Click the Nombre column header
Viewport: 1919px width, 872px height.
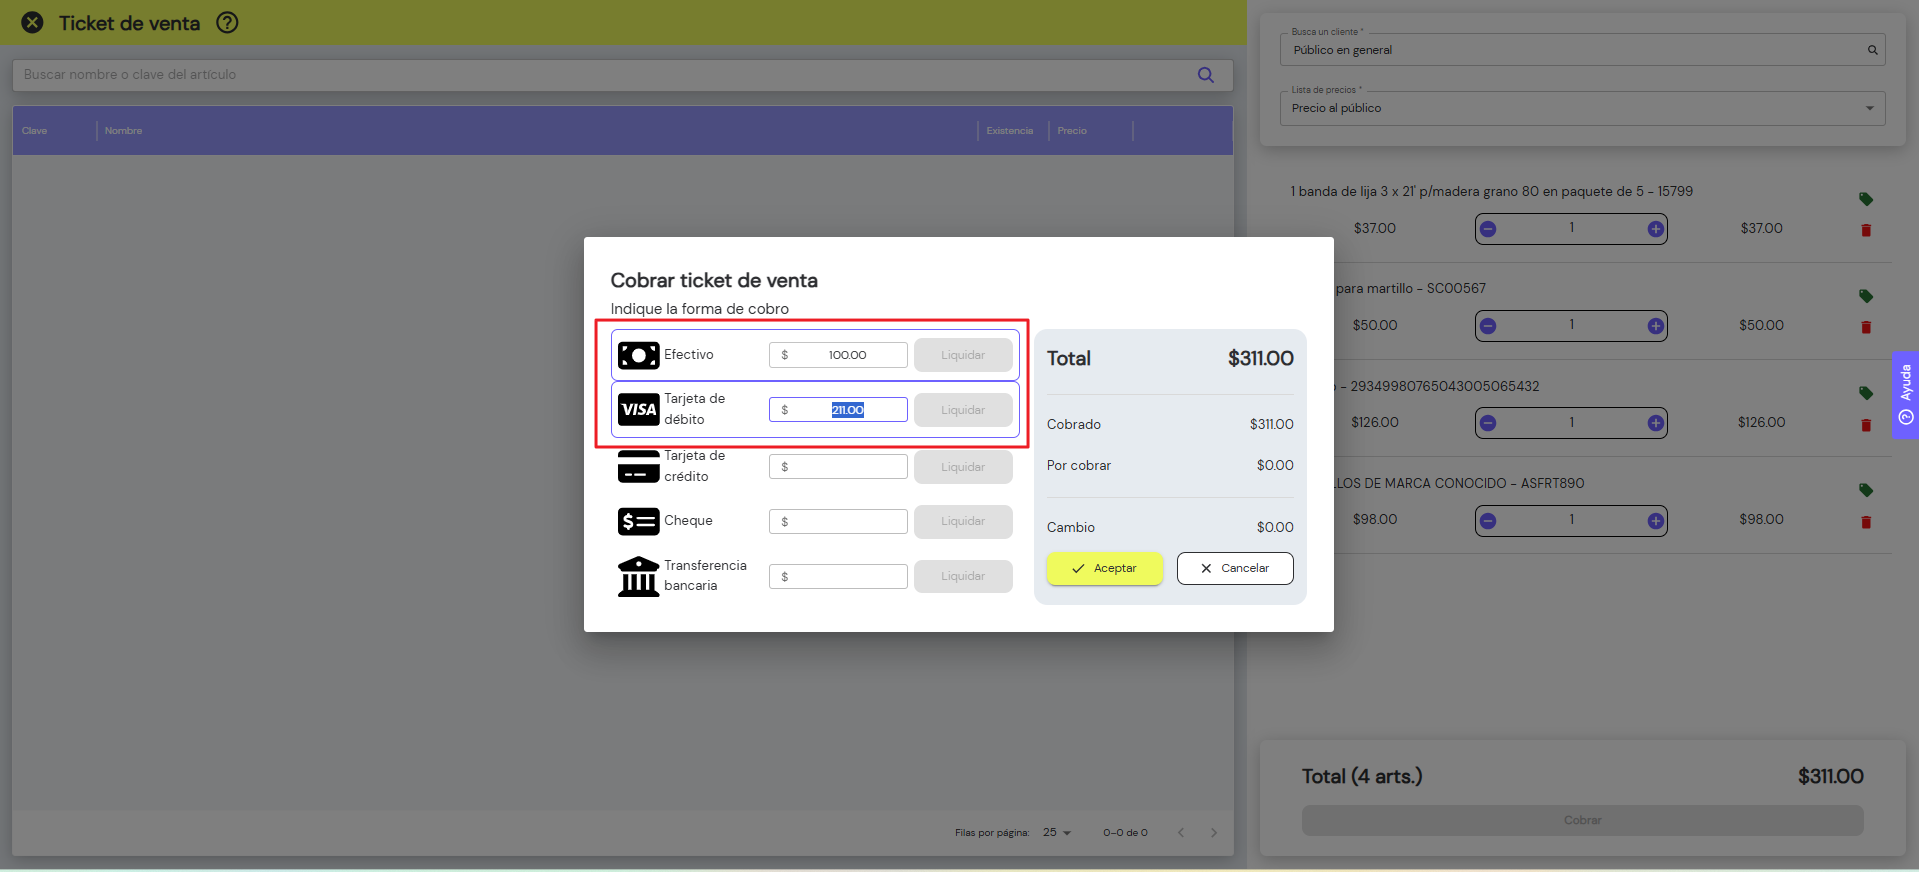point(123,131)
